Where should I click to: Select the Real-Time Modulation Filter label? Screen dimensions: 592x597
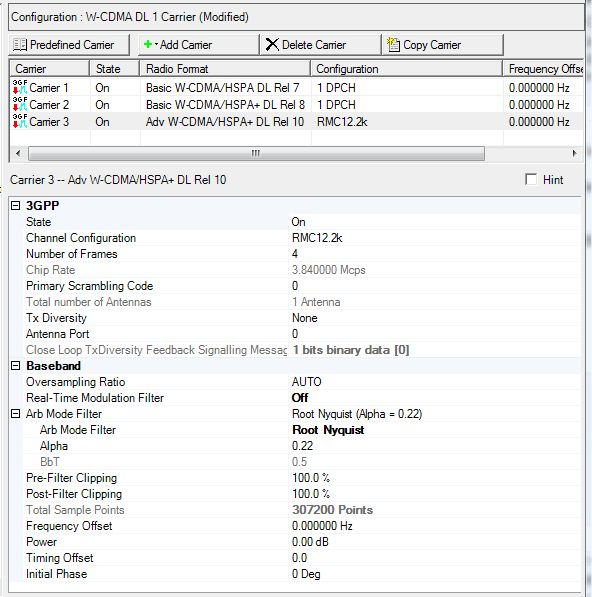[x=95, y=398]
